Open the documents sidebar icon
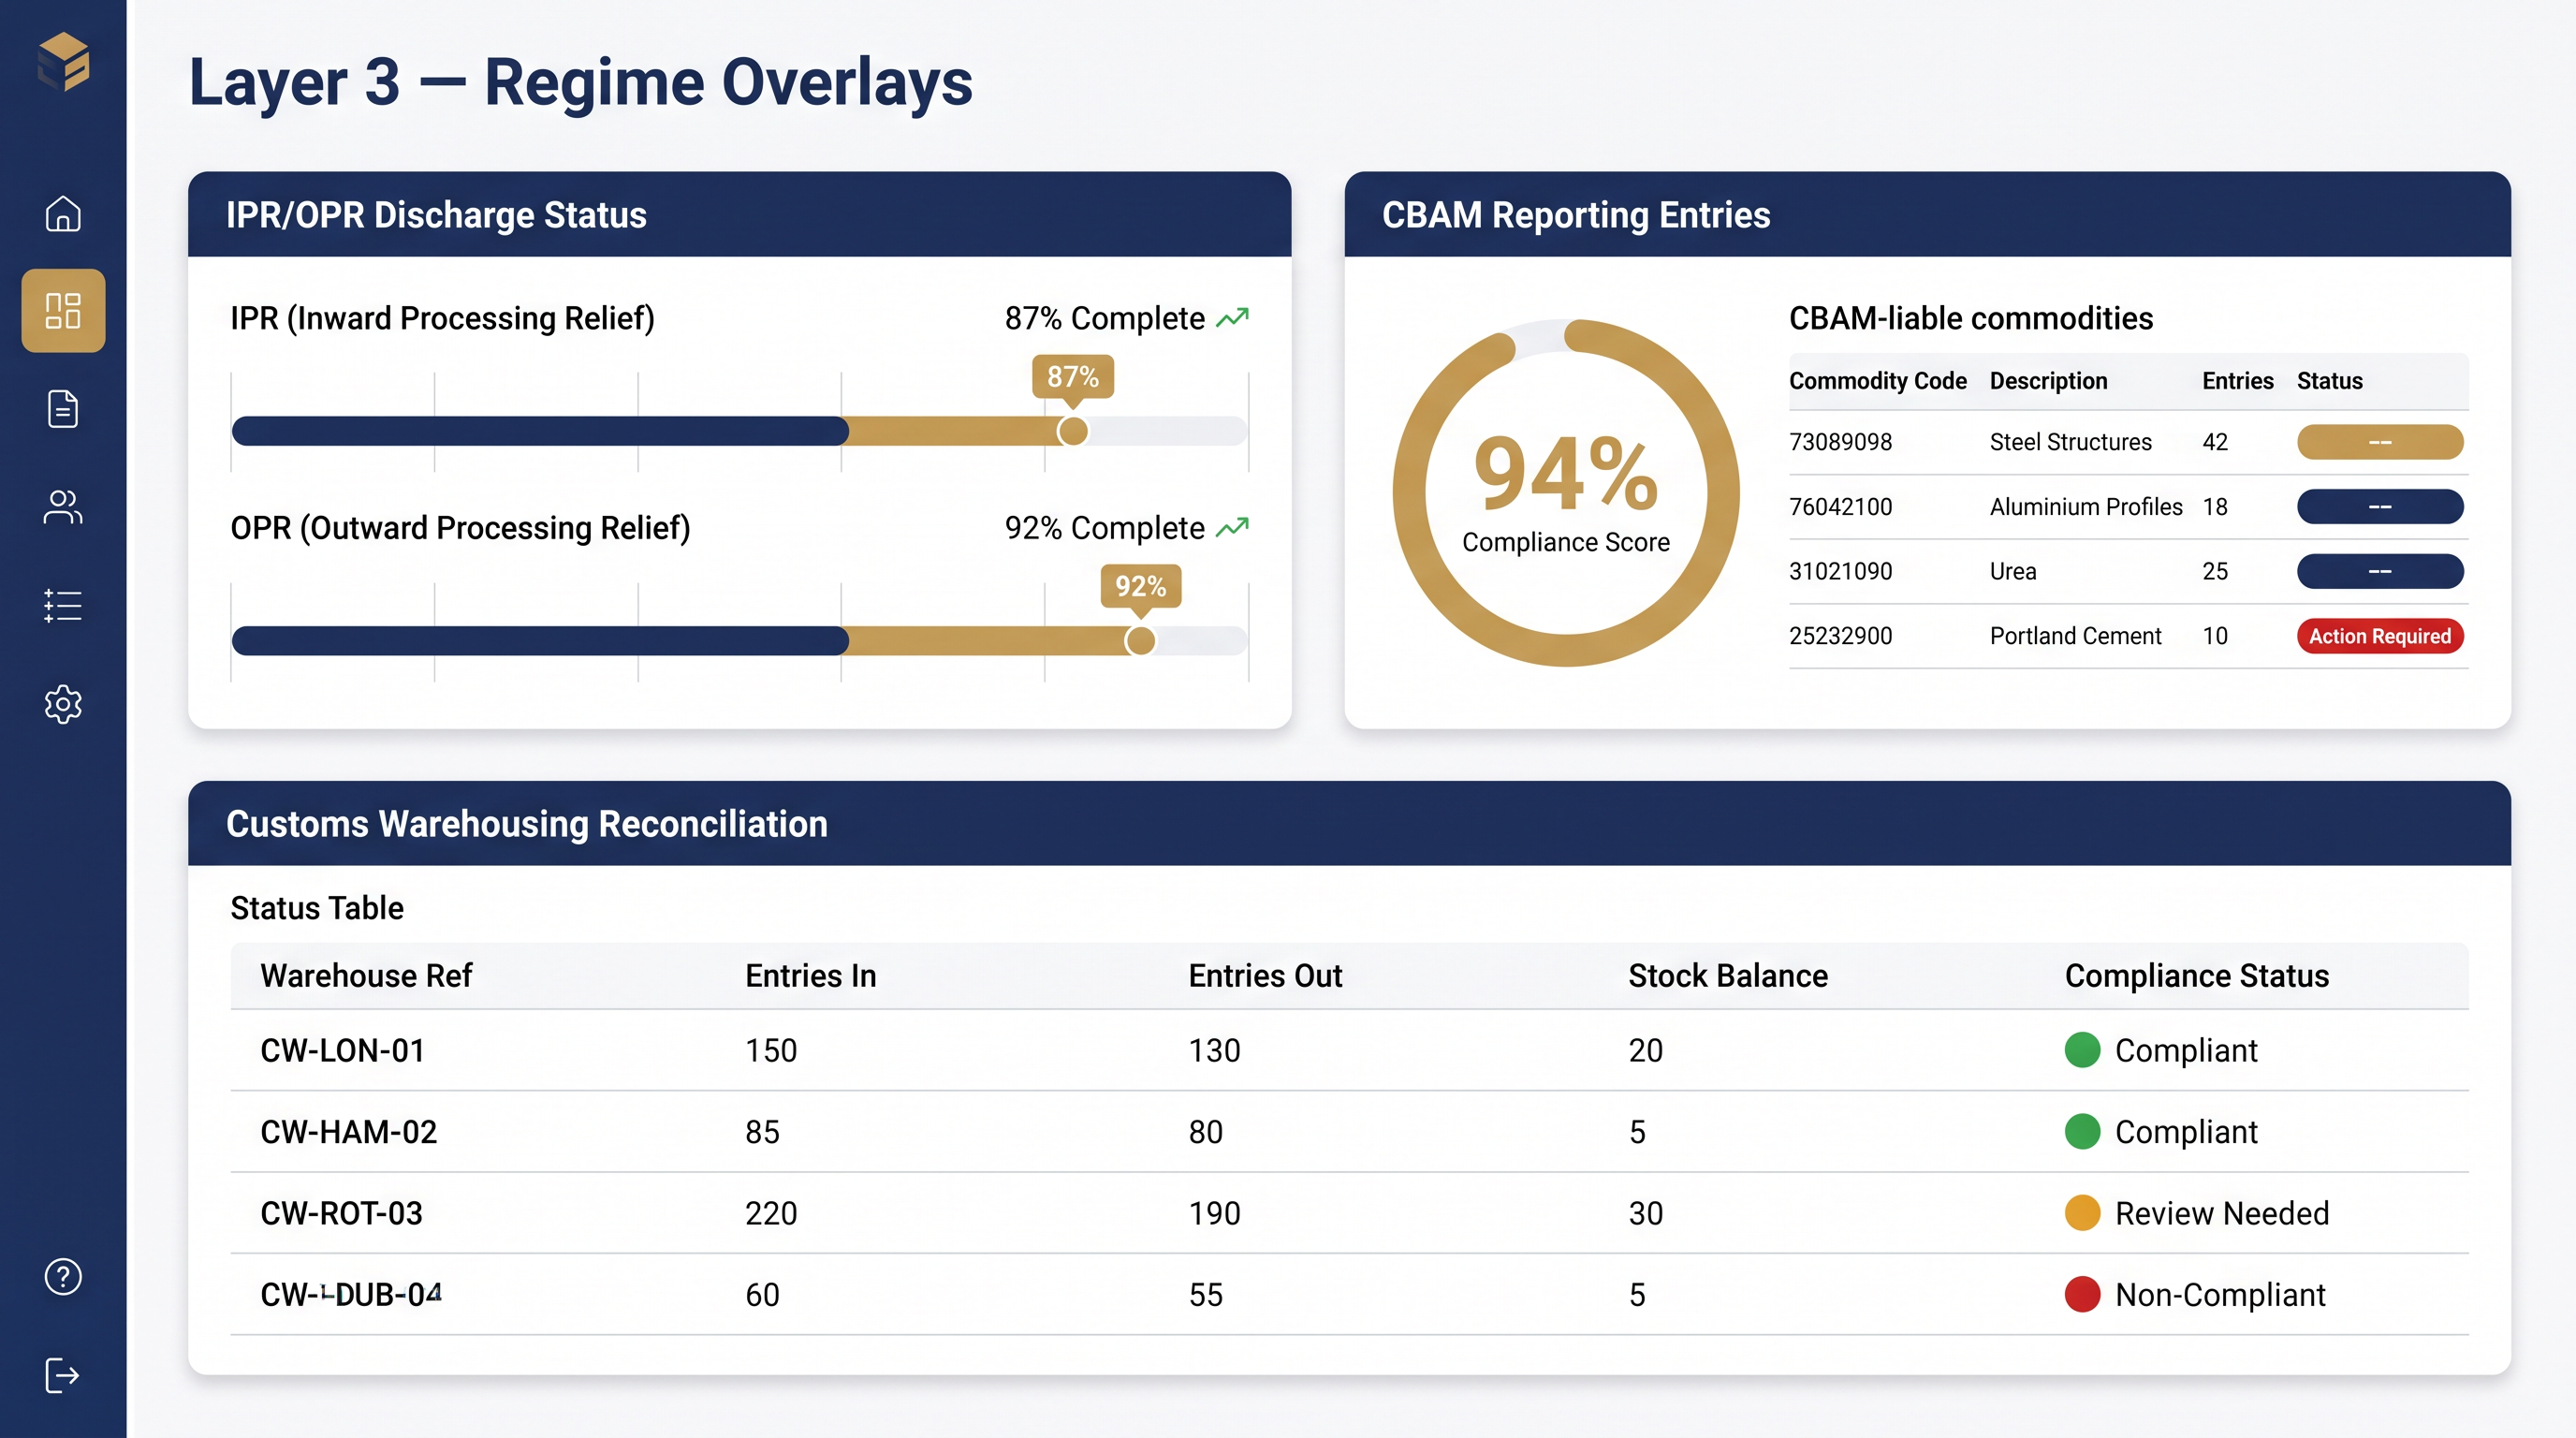Screen dimensions: 2576x1438 (x=63, y=408)
